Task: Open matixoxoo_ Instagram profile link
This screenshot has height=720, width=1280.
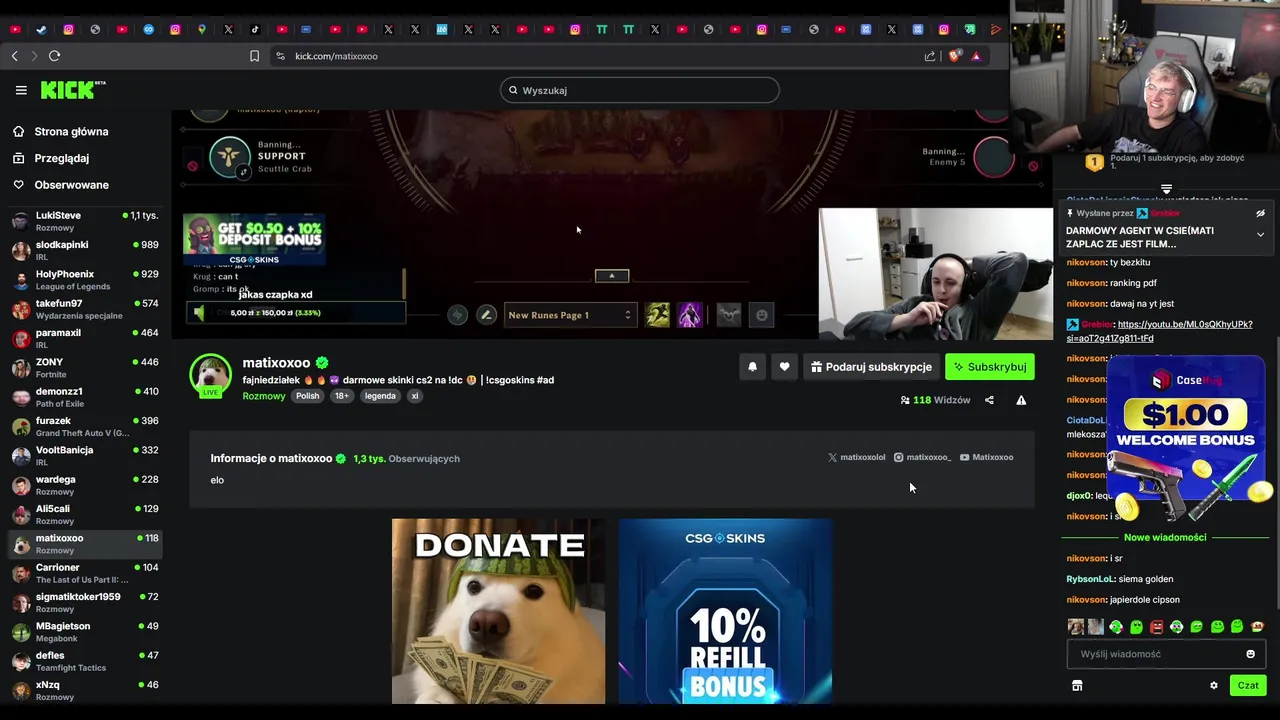Action: pyautogui.click(x=922, y=457)
